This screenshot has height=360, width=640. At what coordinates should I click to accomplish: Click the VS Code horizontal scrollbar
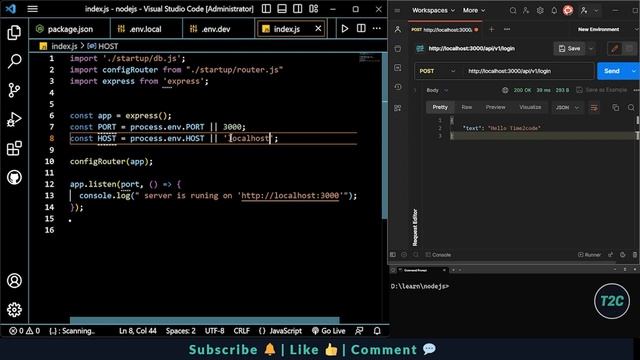coord(204,320)
